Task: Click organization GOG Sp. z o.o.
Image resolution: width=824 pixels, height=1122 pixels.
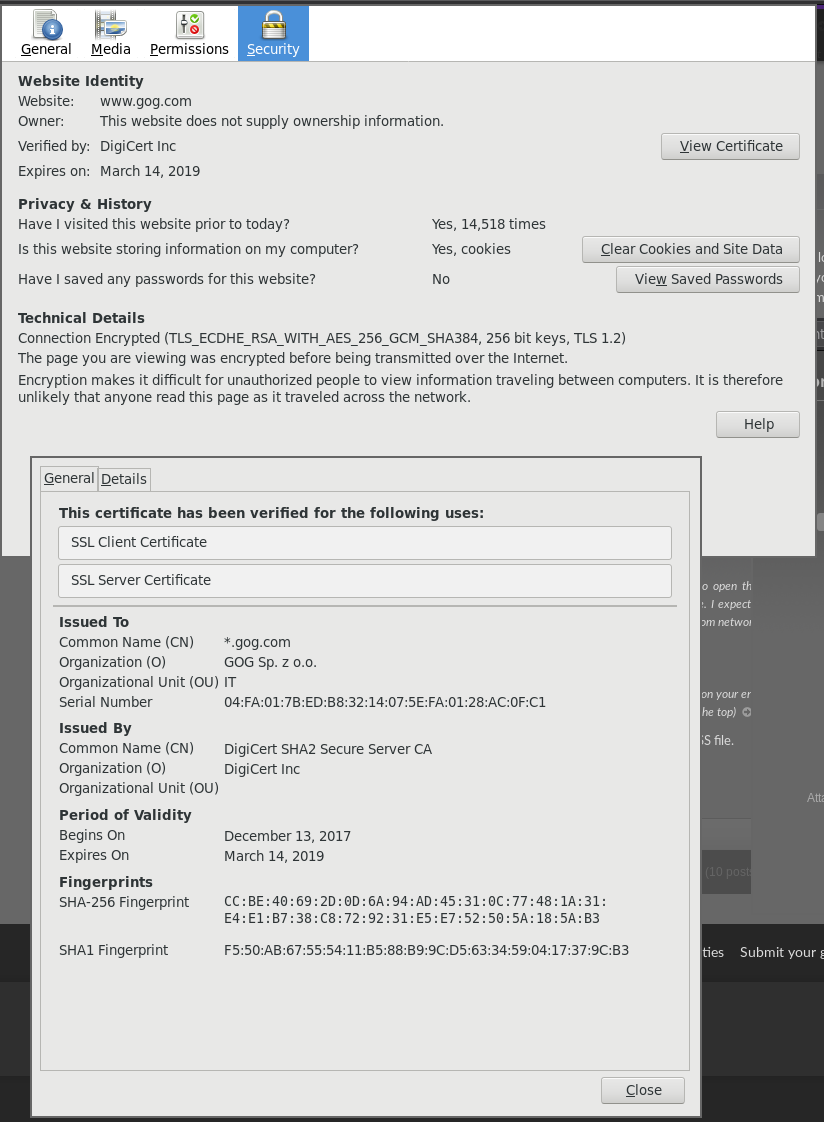Action: [x=270, y=662]
